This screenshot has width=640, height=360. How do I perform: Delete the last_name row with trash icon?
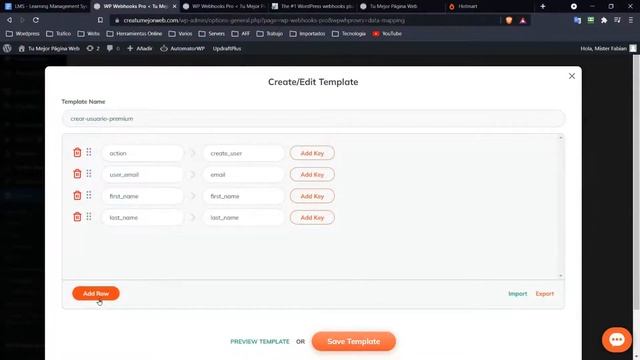pyautogui.click(x=77, y=217)
